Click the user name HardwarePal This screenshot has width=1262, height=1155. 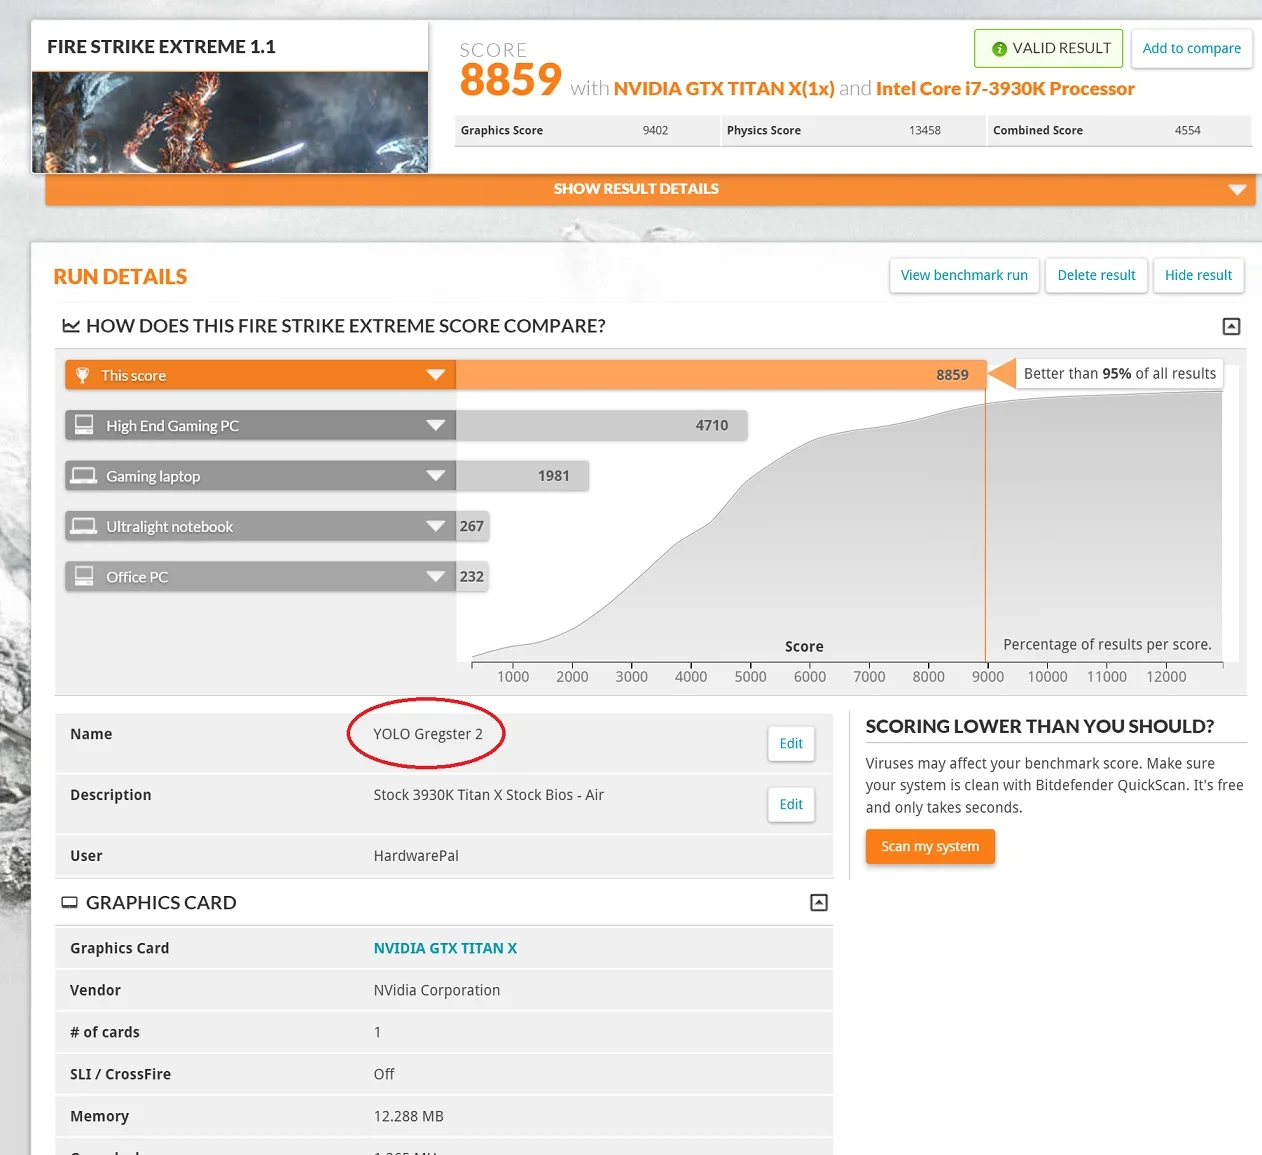pyautogui.click(x=416, y=856)
